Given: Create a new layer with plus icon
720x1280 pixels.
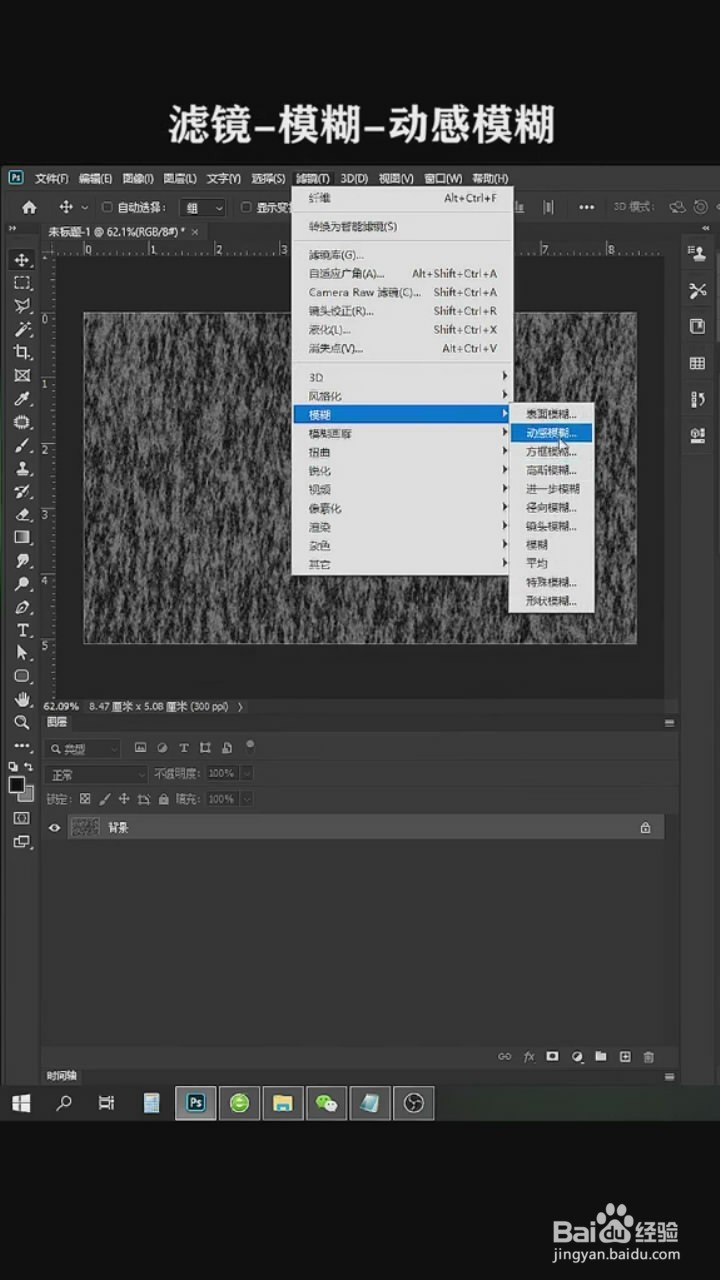Looking at the screenshot, I should (625, 1056).
